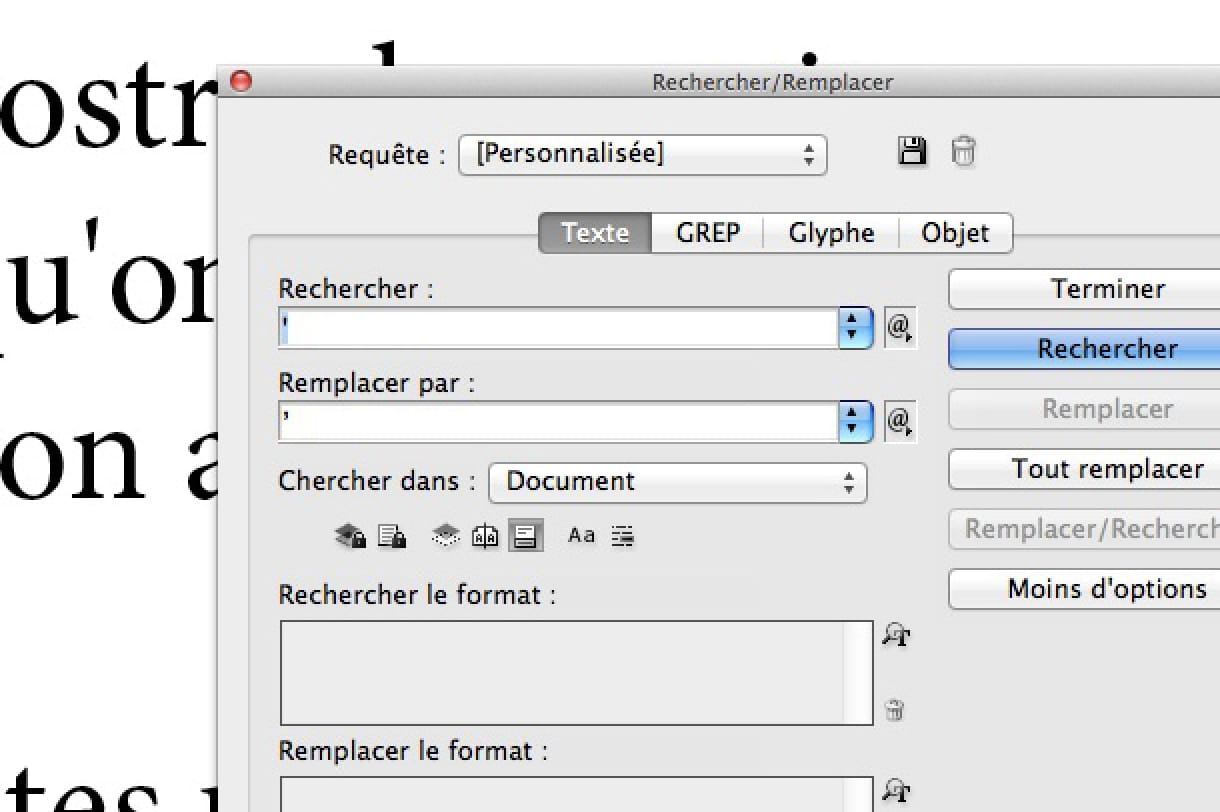Close the Rechercher/Remplacer dialog with red button
Viewport: 1220px width, 812px height.
[x=241, y=82]
